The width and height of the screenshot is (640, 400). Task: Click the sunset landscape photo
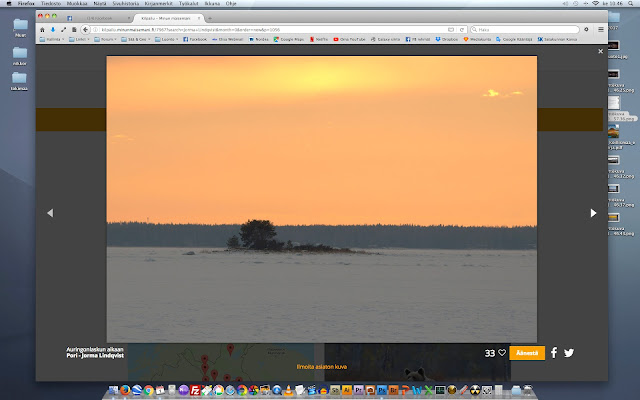point(322,199)
